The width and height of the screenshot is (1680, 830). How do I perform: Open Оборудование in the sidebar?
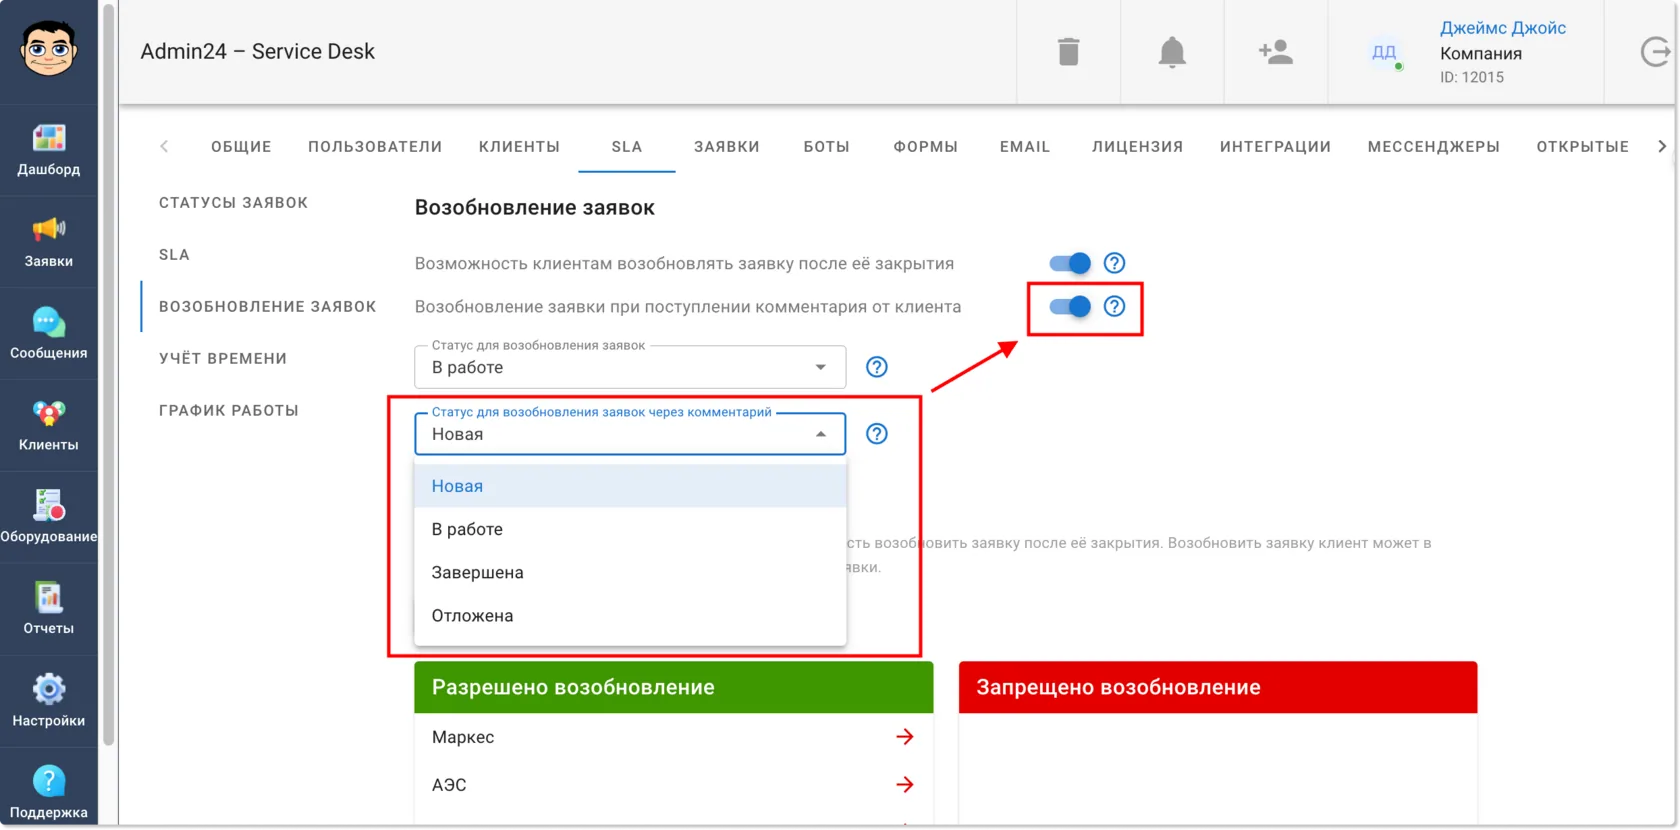pyautogui.click(x=49, y=517)
